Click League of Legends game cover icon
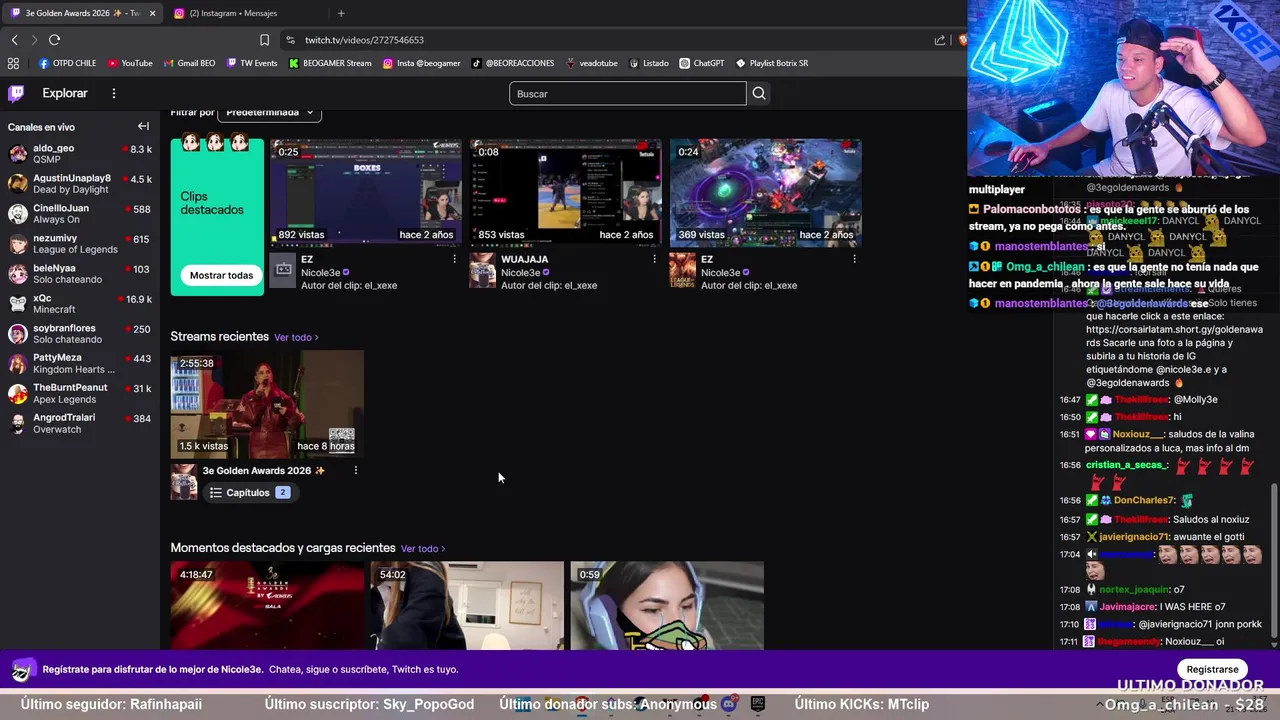The height and width of the screenshot is (720, 1280). [x=683, y=270]
